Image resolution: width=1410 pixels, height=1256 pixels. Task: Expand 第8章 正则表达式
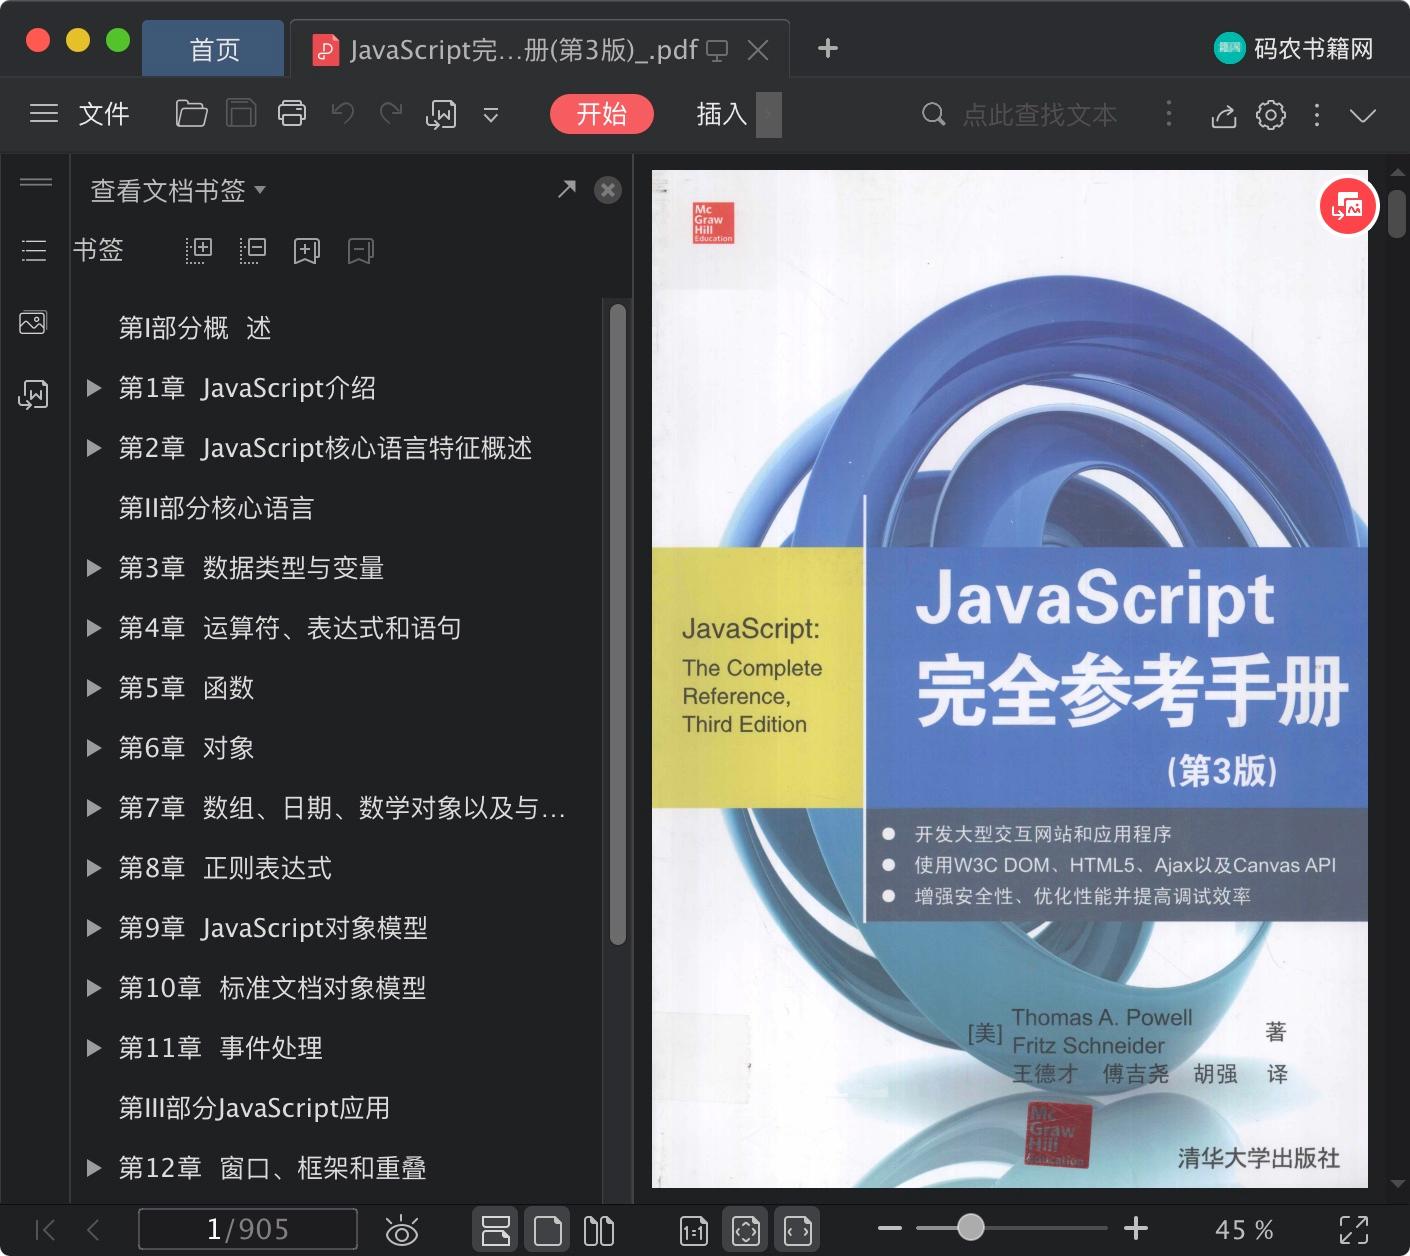point(94,868)
